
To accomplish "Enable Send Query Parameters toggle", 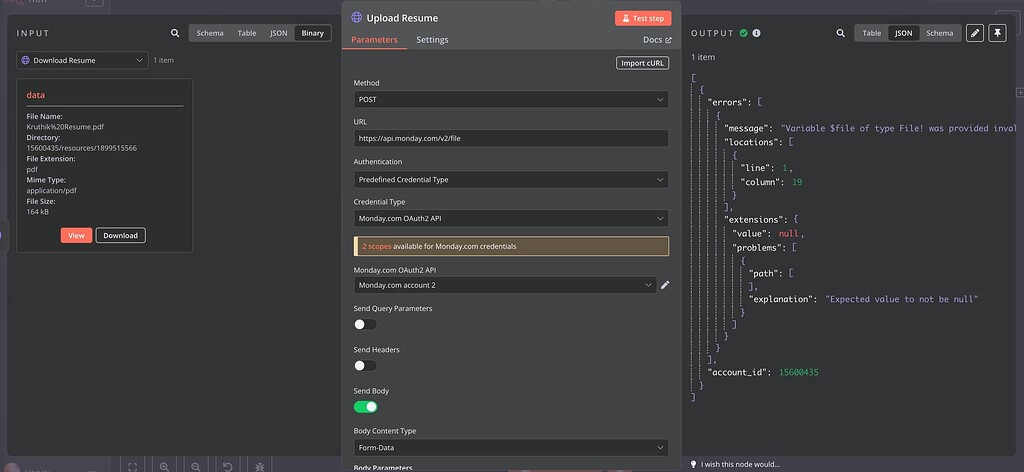I will pyautogui.click(x=365, y=324).
